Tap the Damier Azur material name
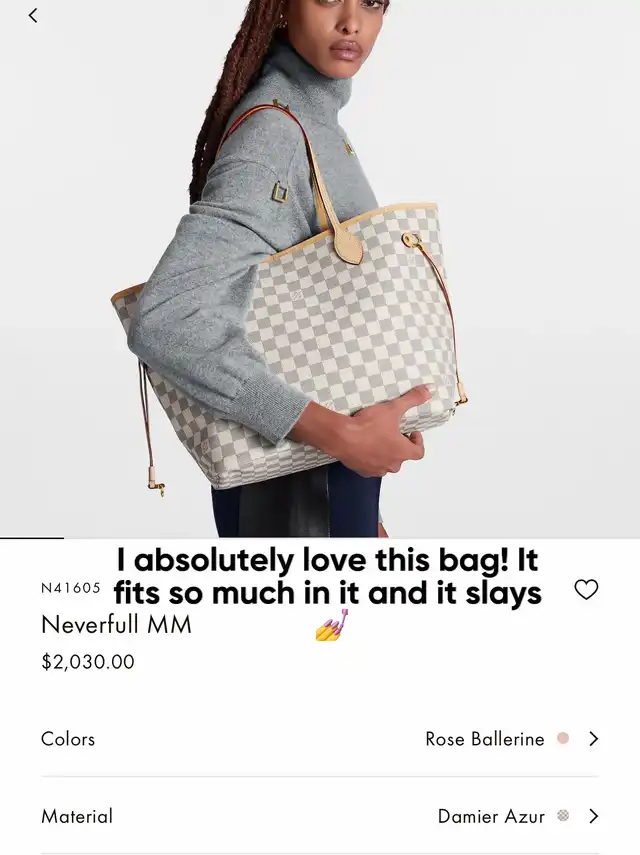The height and width of the screenshot is (855, 640). [491, 816]
